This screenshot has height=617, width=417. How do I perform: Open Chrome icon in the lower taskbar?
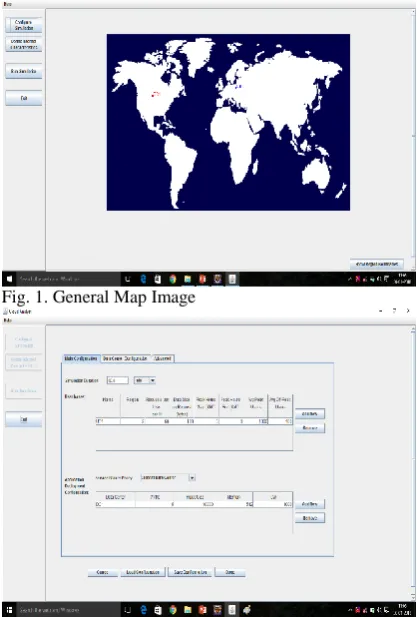pos(173,610)
